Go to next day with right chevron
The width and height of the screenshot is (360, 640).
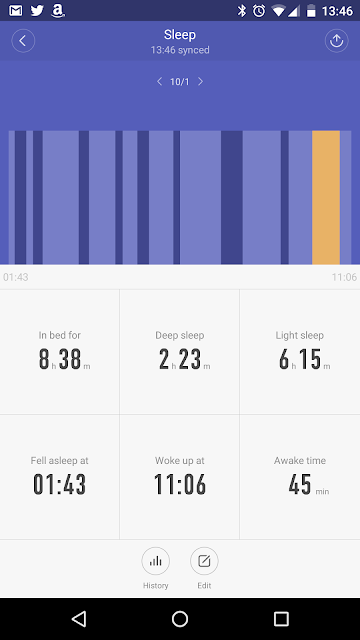200,82
